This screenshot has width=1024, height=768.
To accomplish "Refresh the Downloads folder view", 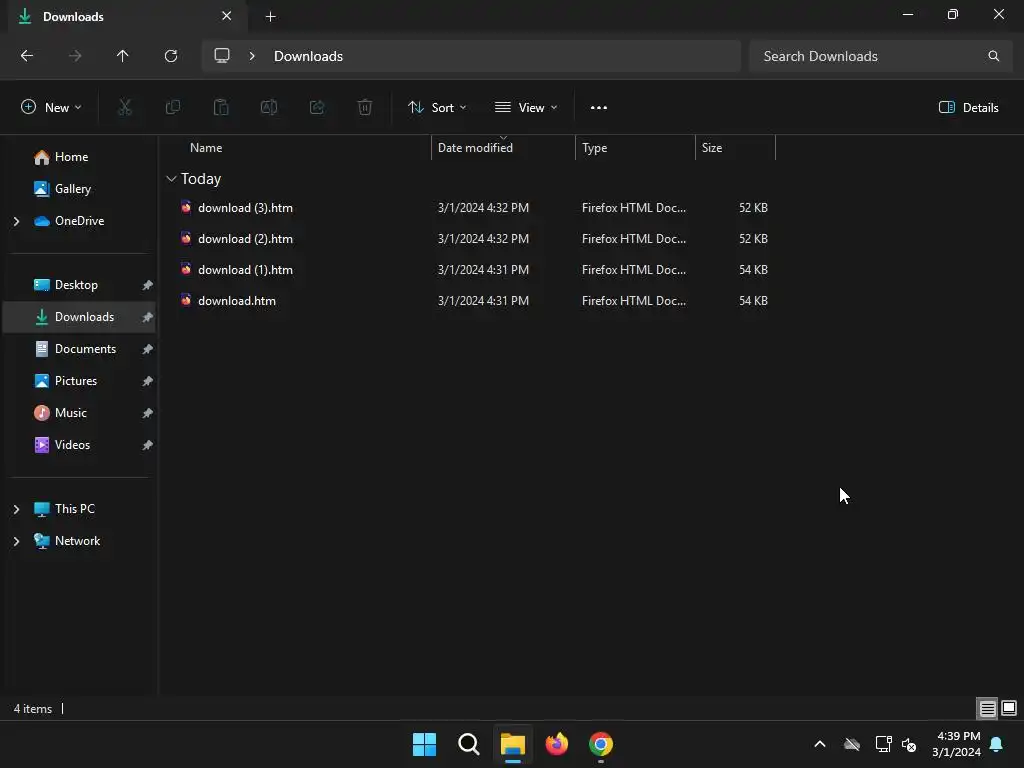I will coord(171,56).
